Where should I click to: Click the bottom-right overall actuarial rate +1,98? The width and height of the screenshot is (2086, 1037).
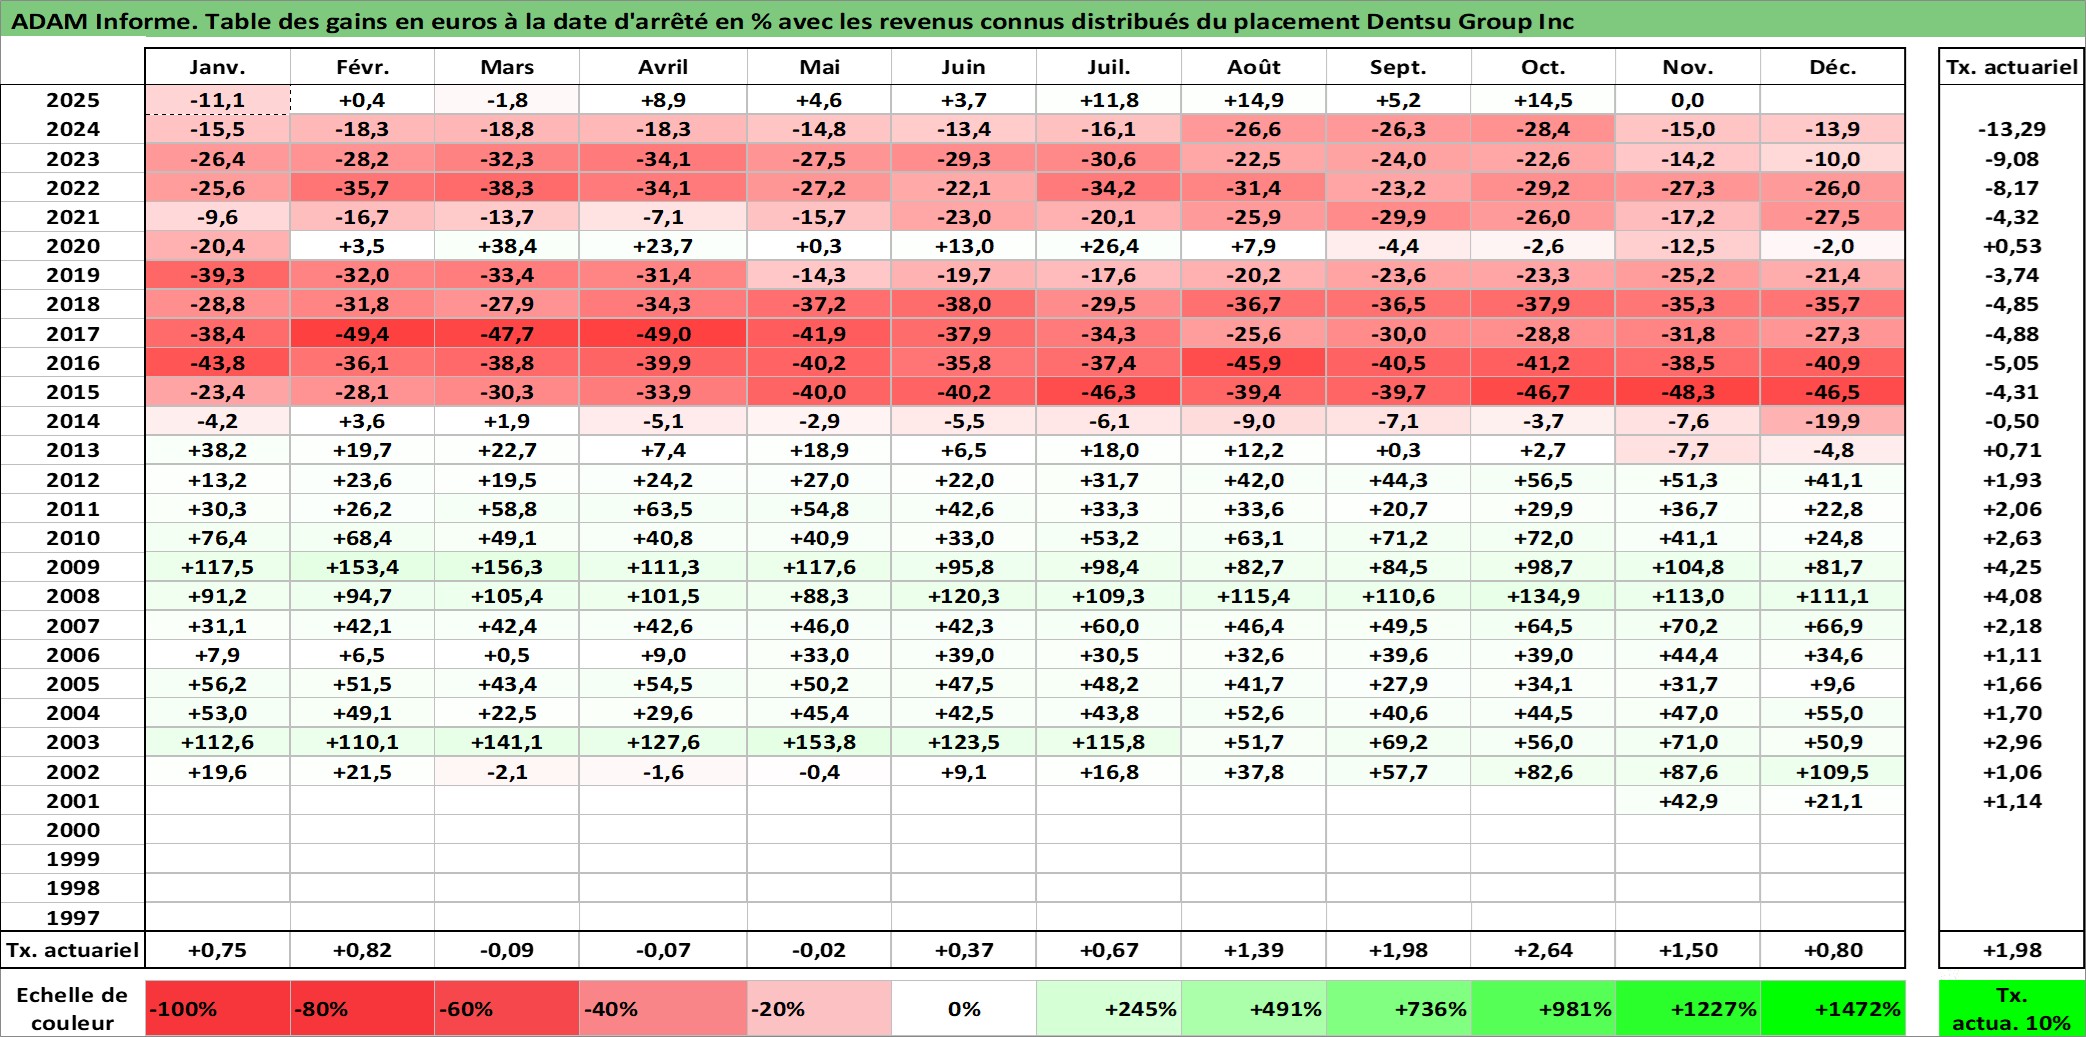pyautogui.click(x=2011, y=950)
